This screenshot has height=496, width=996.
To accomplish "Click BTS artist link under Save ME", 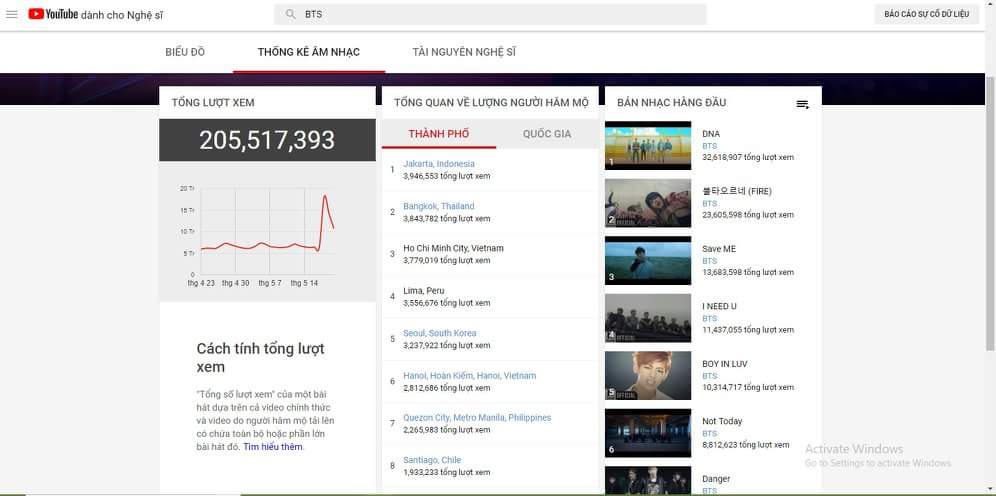I will (710, 261).
